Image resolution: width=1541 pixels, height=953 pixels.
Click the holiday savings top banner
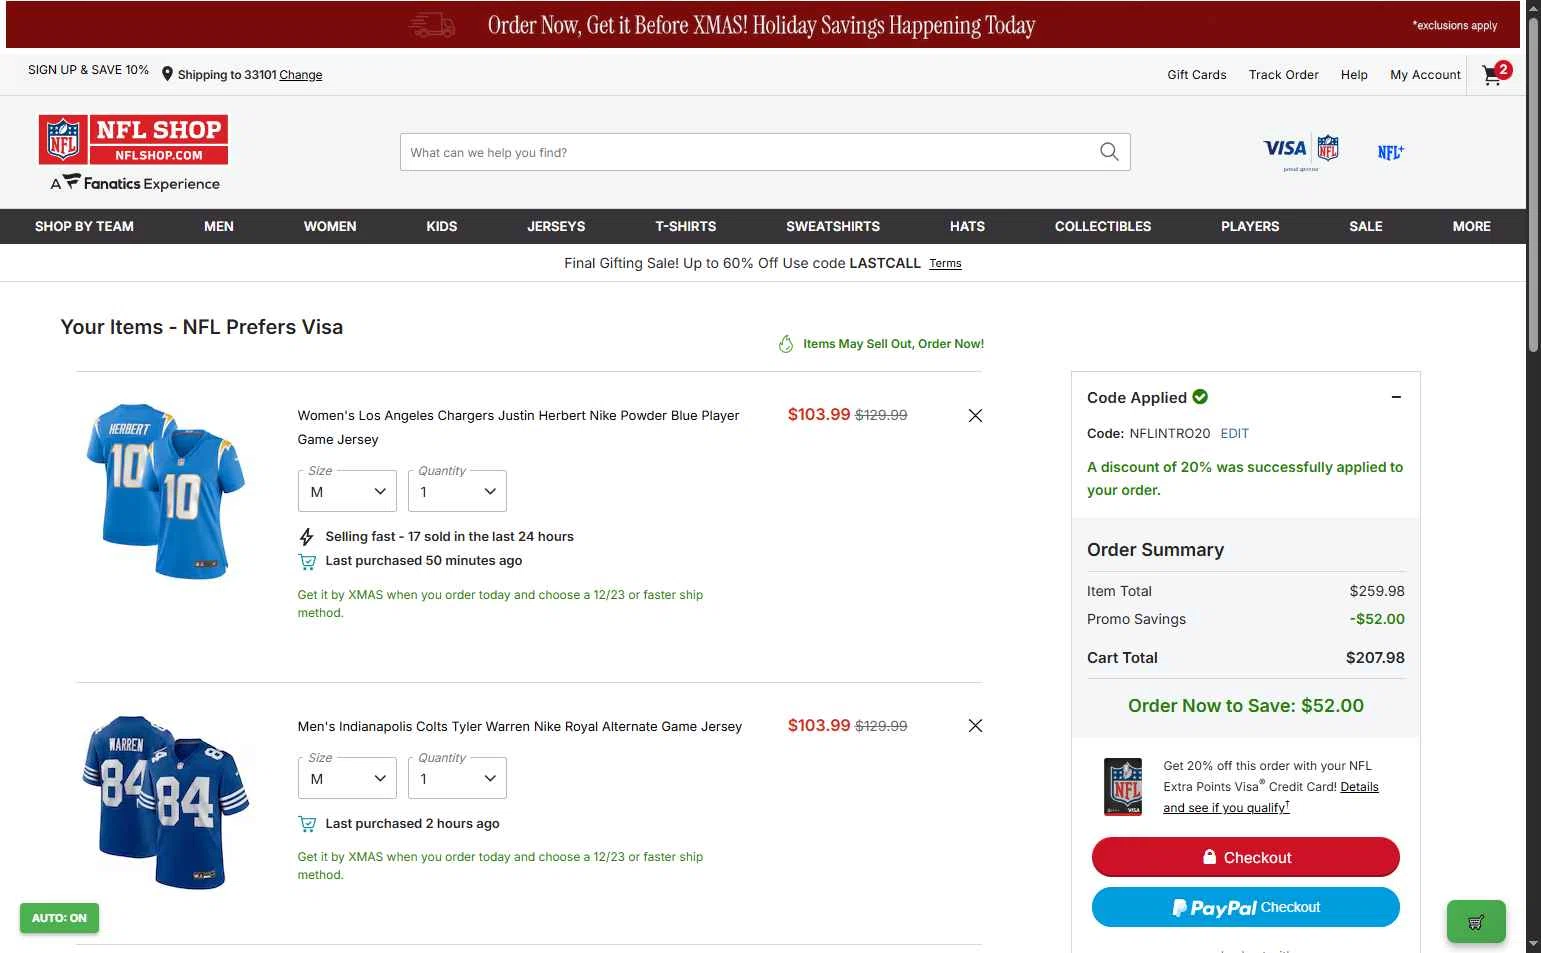[761, 25]
